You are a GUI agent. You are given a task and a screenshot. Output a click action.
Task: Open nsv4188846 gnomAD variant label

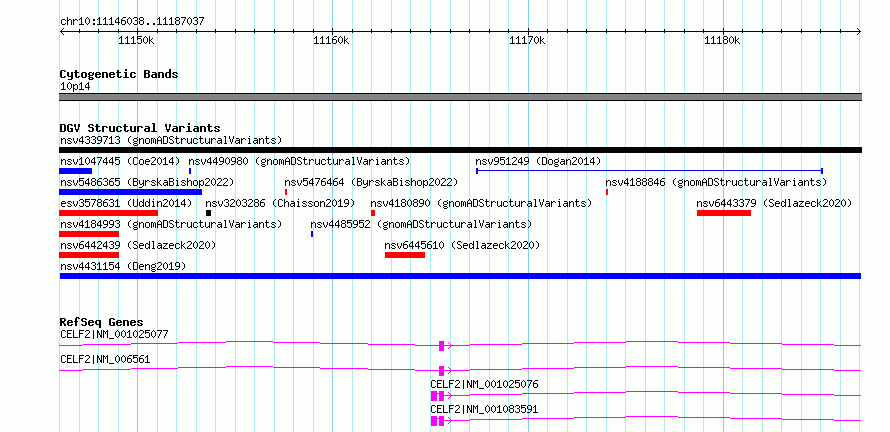(716, 183)
